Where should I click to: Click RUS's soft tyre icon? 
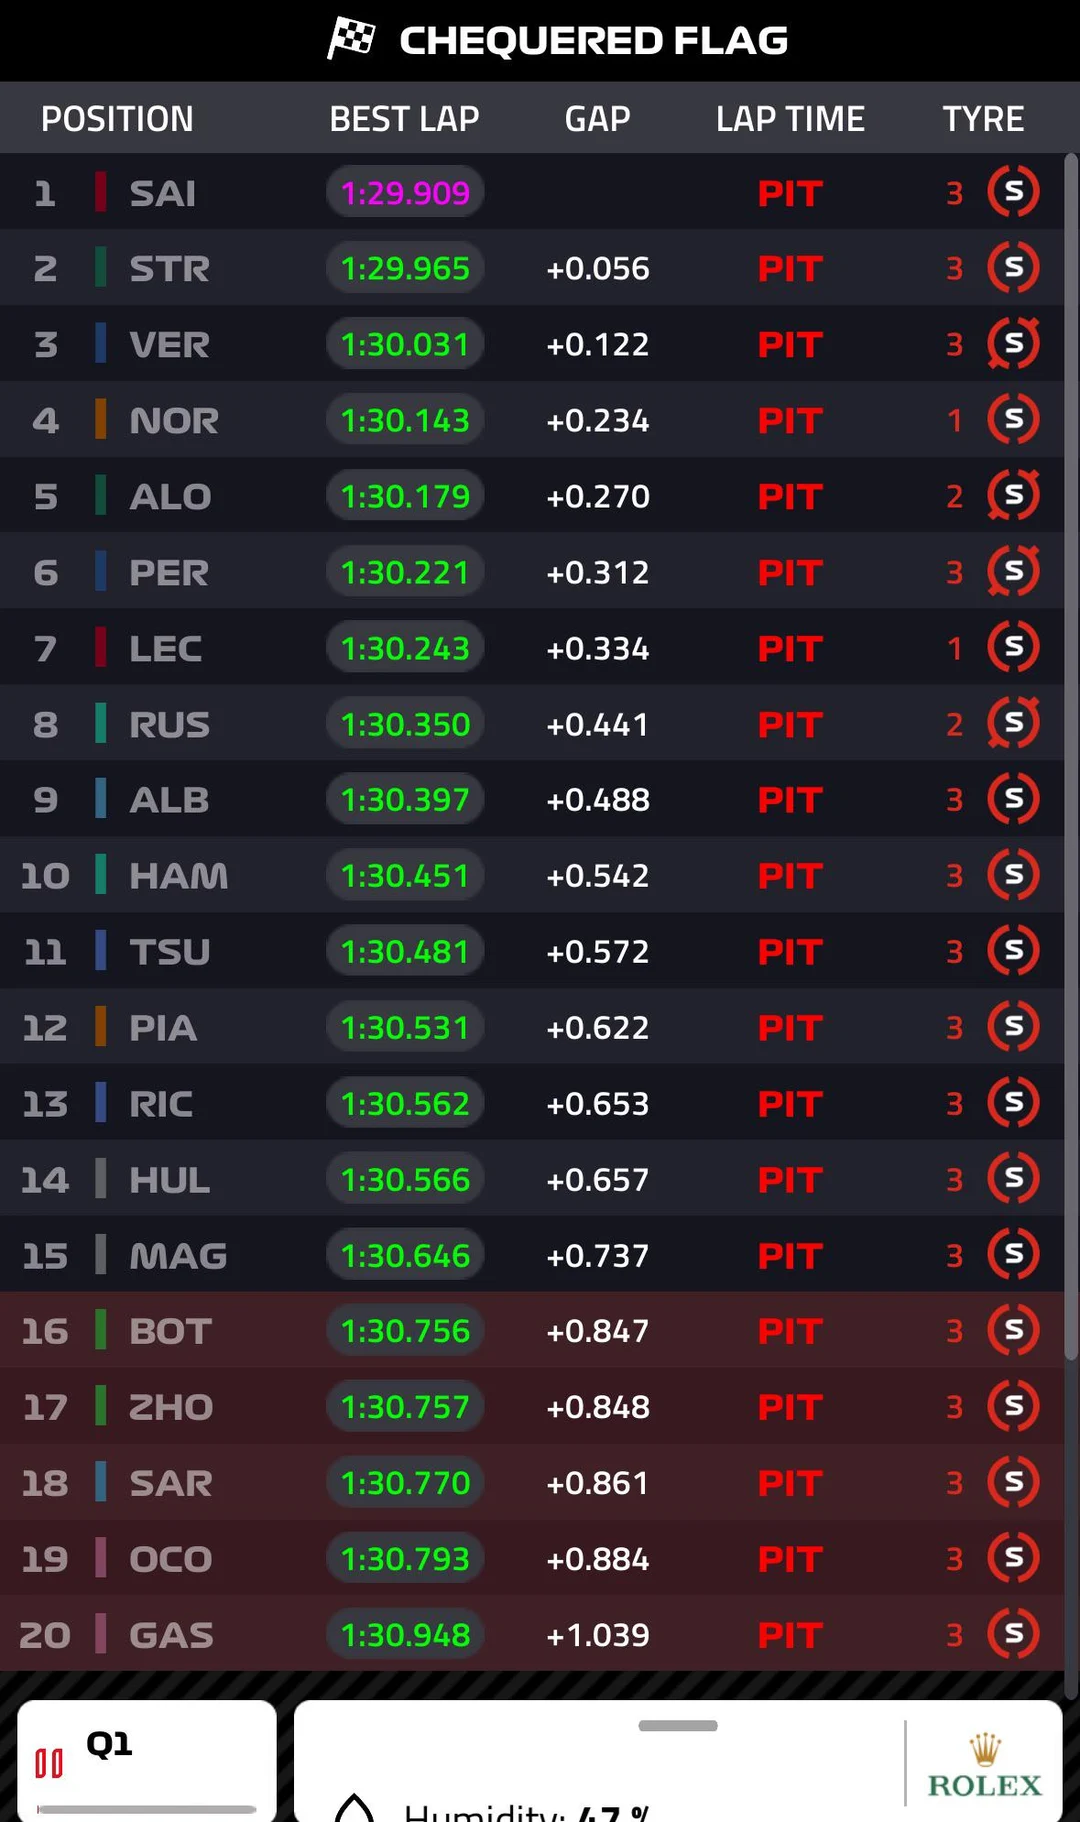coord(1013,723)
